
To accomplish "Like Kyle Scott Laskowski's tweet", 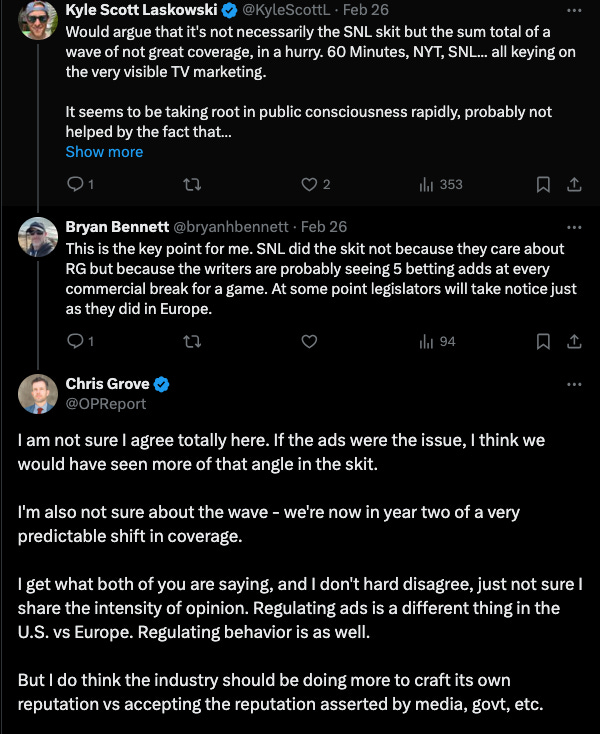I will pyautogui.click(x=316, y=184).
